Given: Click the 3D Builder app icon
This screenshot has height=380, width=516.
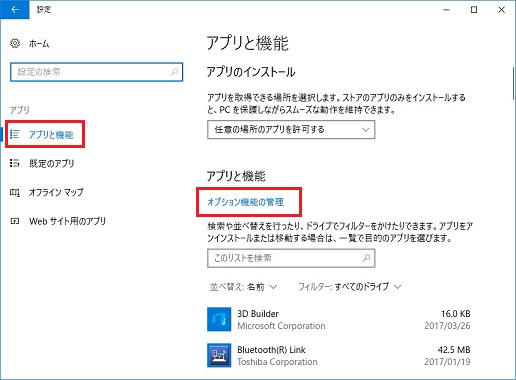Looking at the screenshot, I should tap(219, 319).
